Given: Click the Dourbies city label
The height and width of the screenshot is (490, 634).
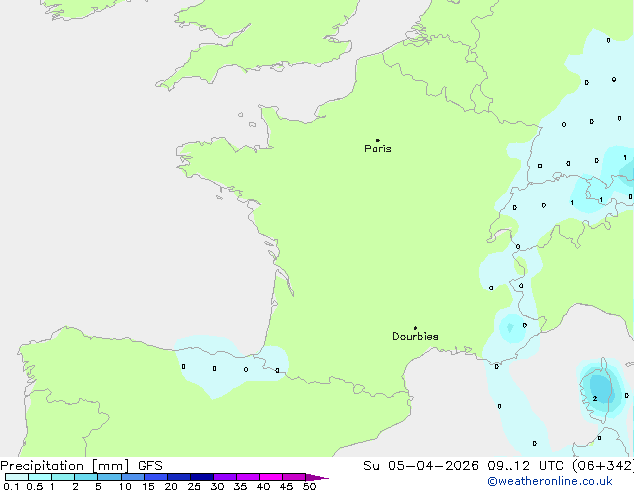Looking at the screenshot, I should [x=415, y=336].
